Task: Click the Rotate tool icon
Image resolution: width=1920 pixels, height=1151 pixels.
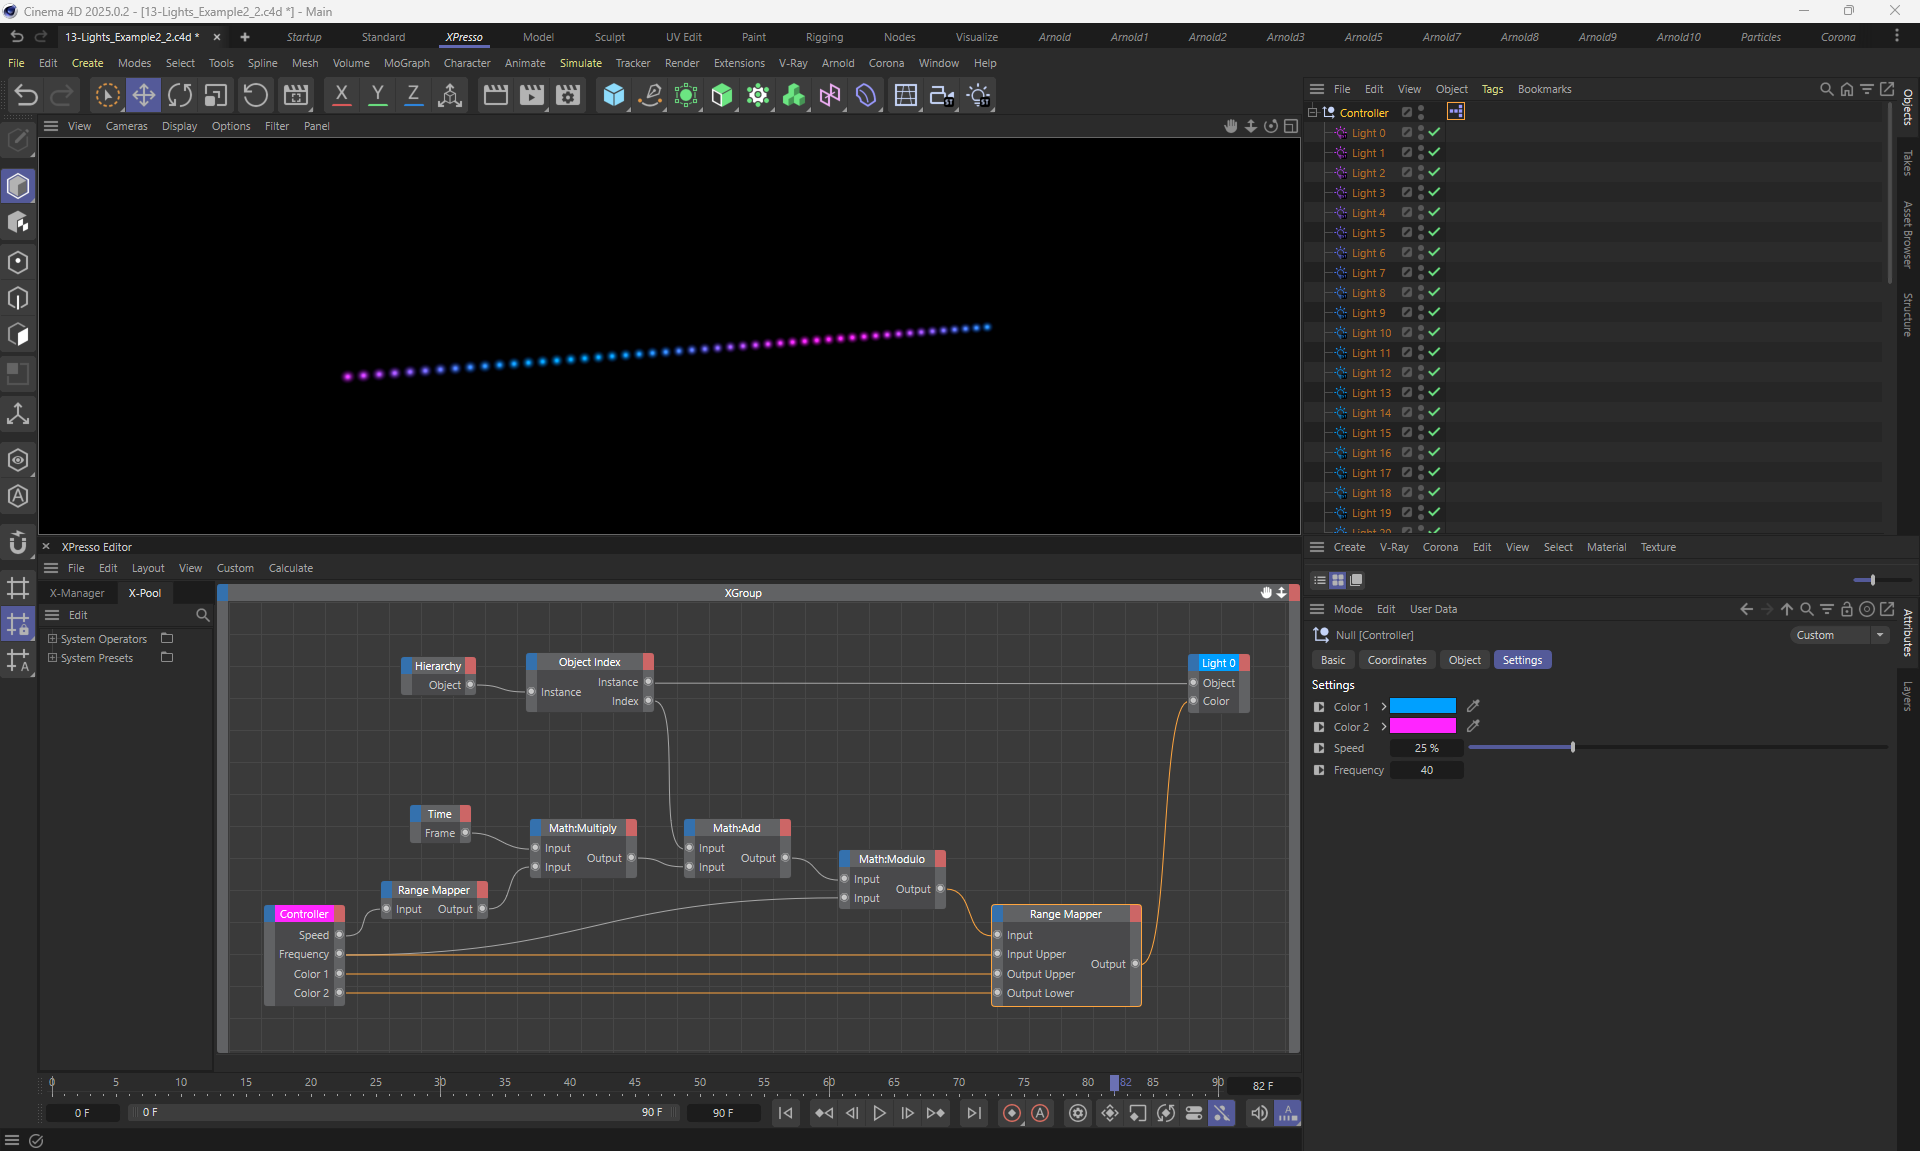Action: 180,95
